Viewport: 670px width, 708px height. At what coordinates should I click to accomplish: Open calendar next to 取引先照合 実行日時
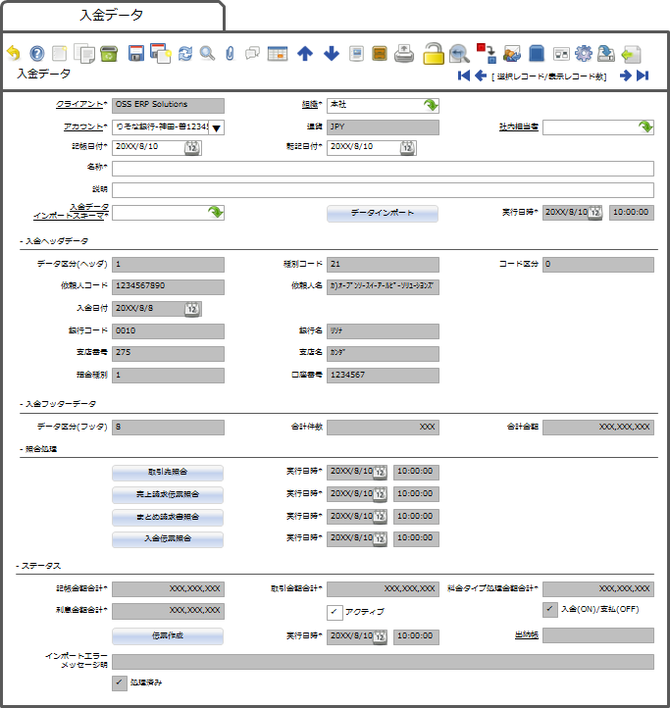tap(380, 472)
